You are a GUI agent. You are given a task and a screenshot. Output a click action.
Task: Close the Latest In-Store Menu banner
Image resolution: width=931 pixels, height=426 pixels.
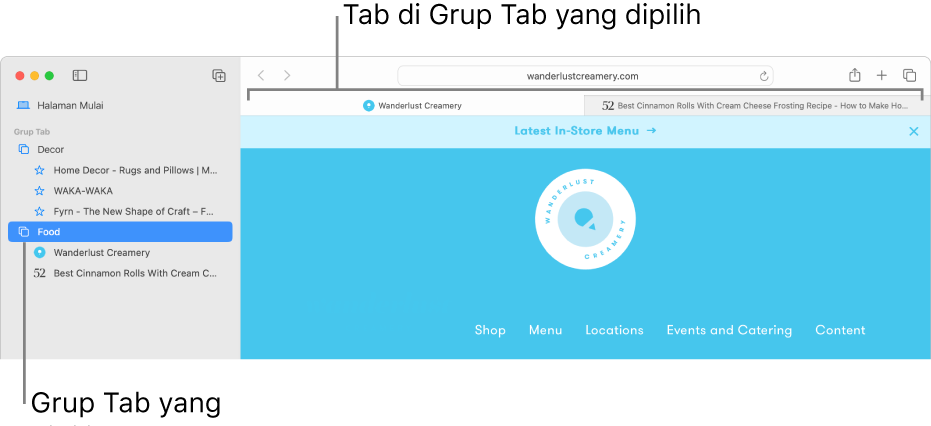[914, 131]
